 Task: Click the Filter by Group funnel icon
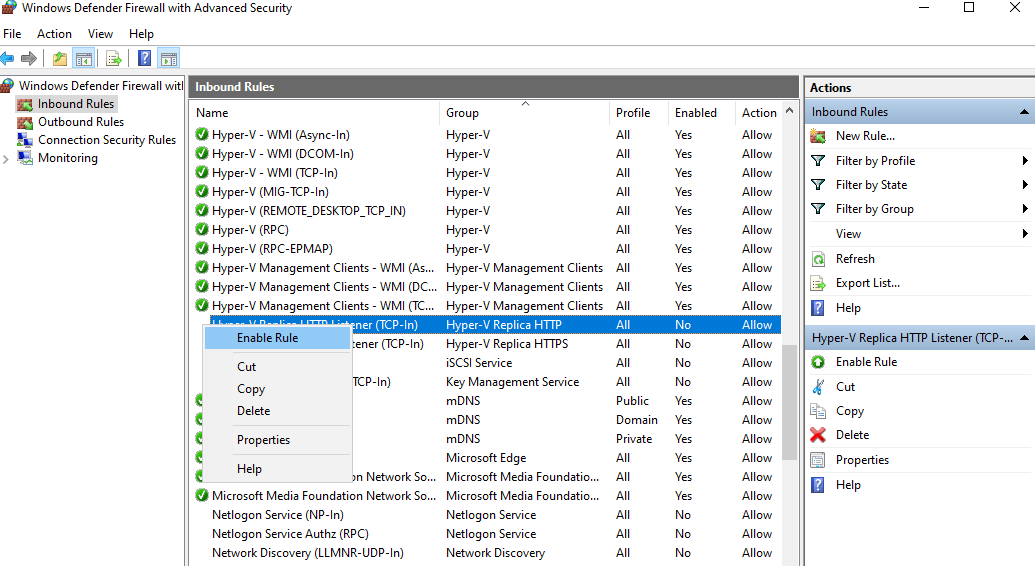click(818, 209)
